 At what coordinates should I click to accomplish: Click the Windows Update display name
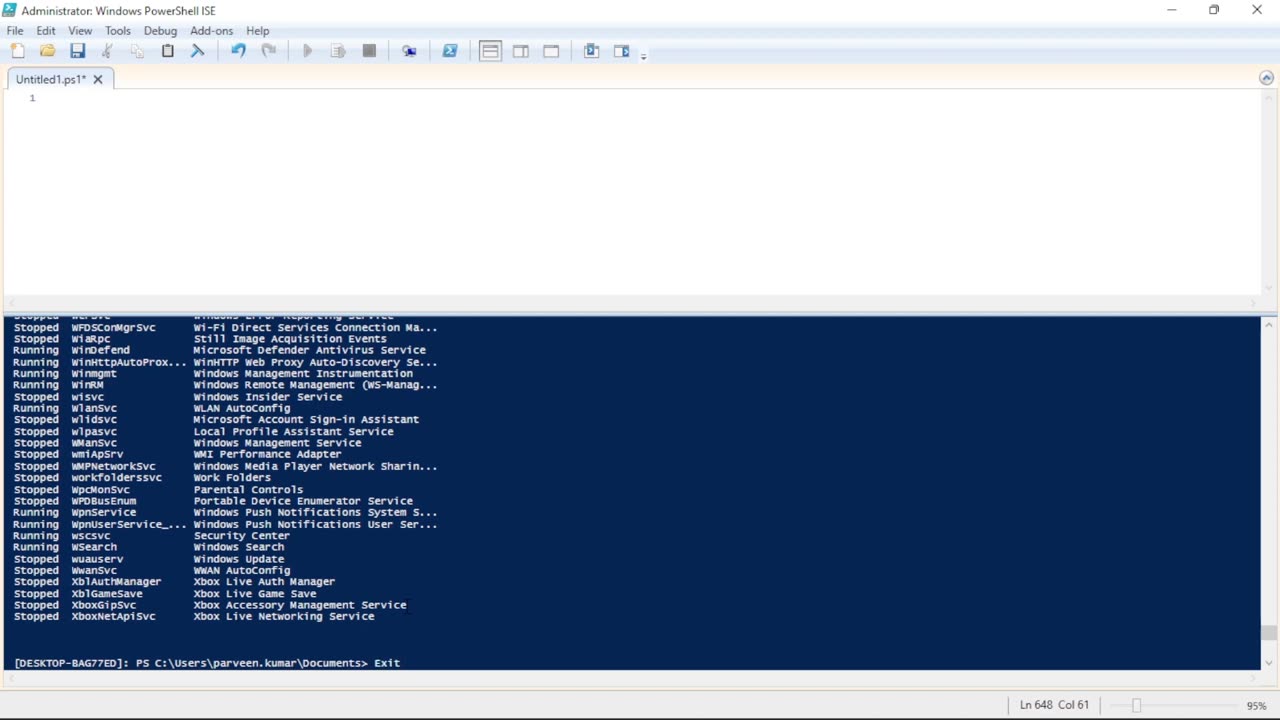pos(239,559)
